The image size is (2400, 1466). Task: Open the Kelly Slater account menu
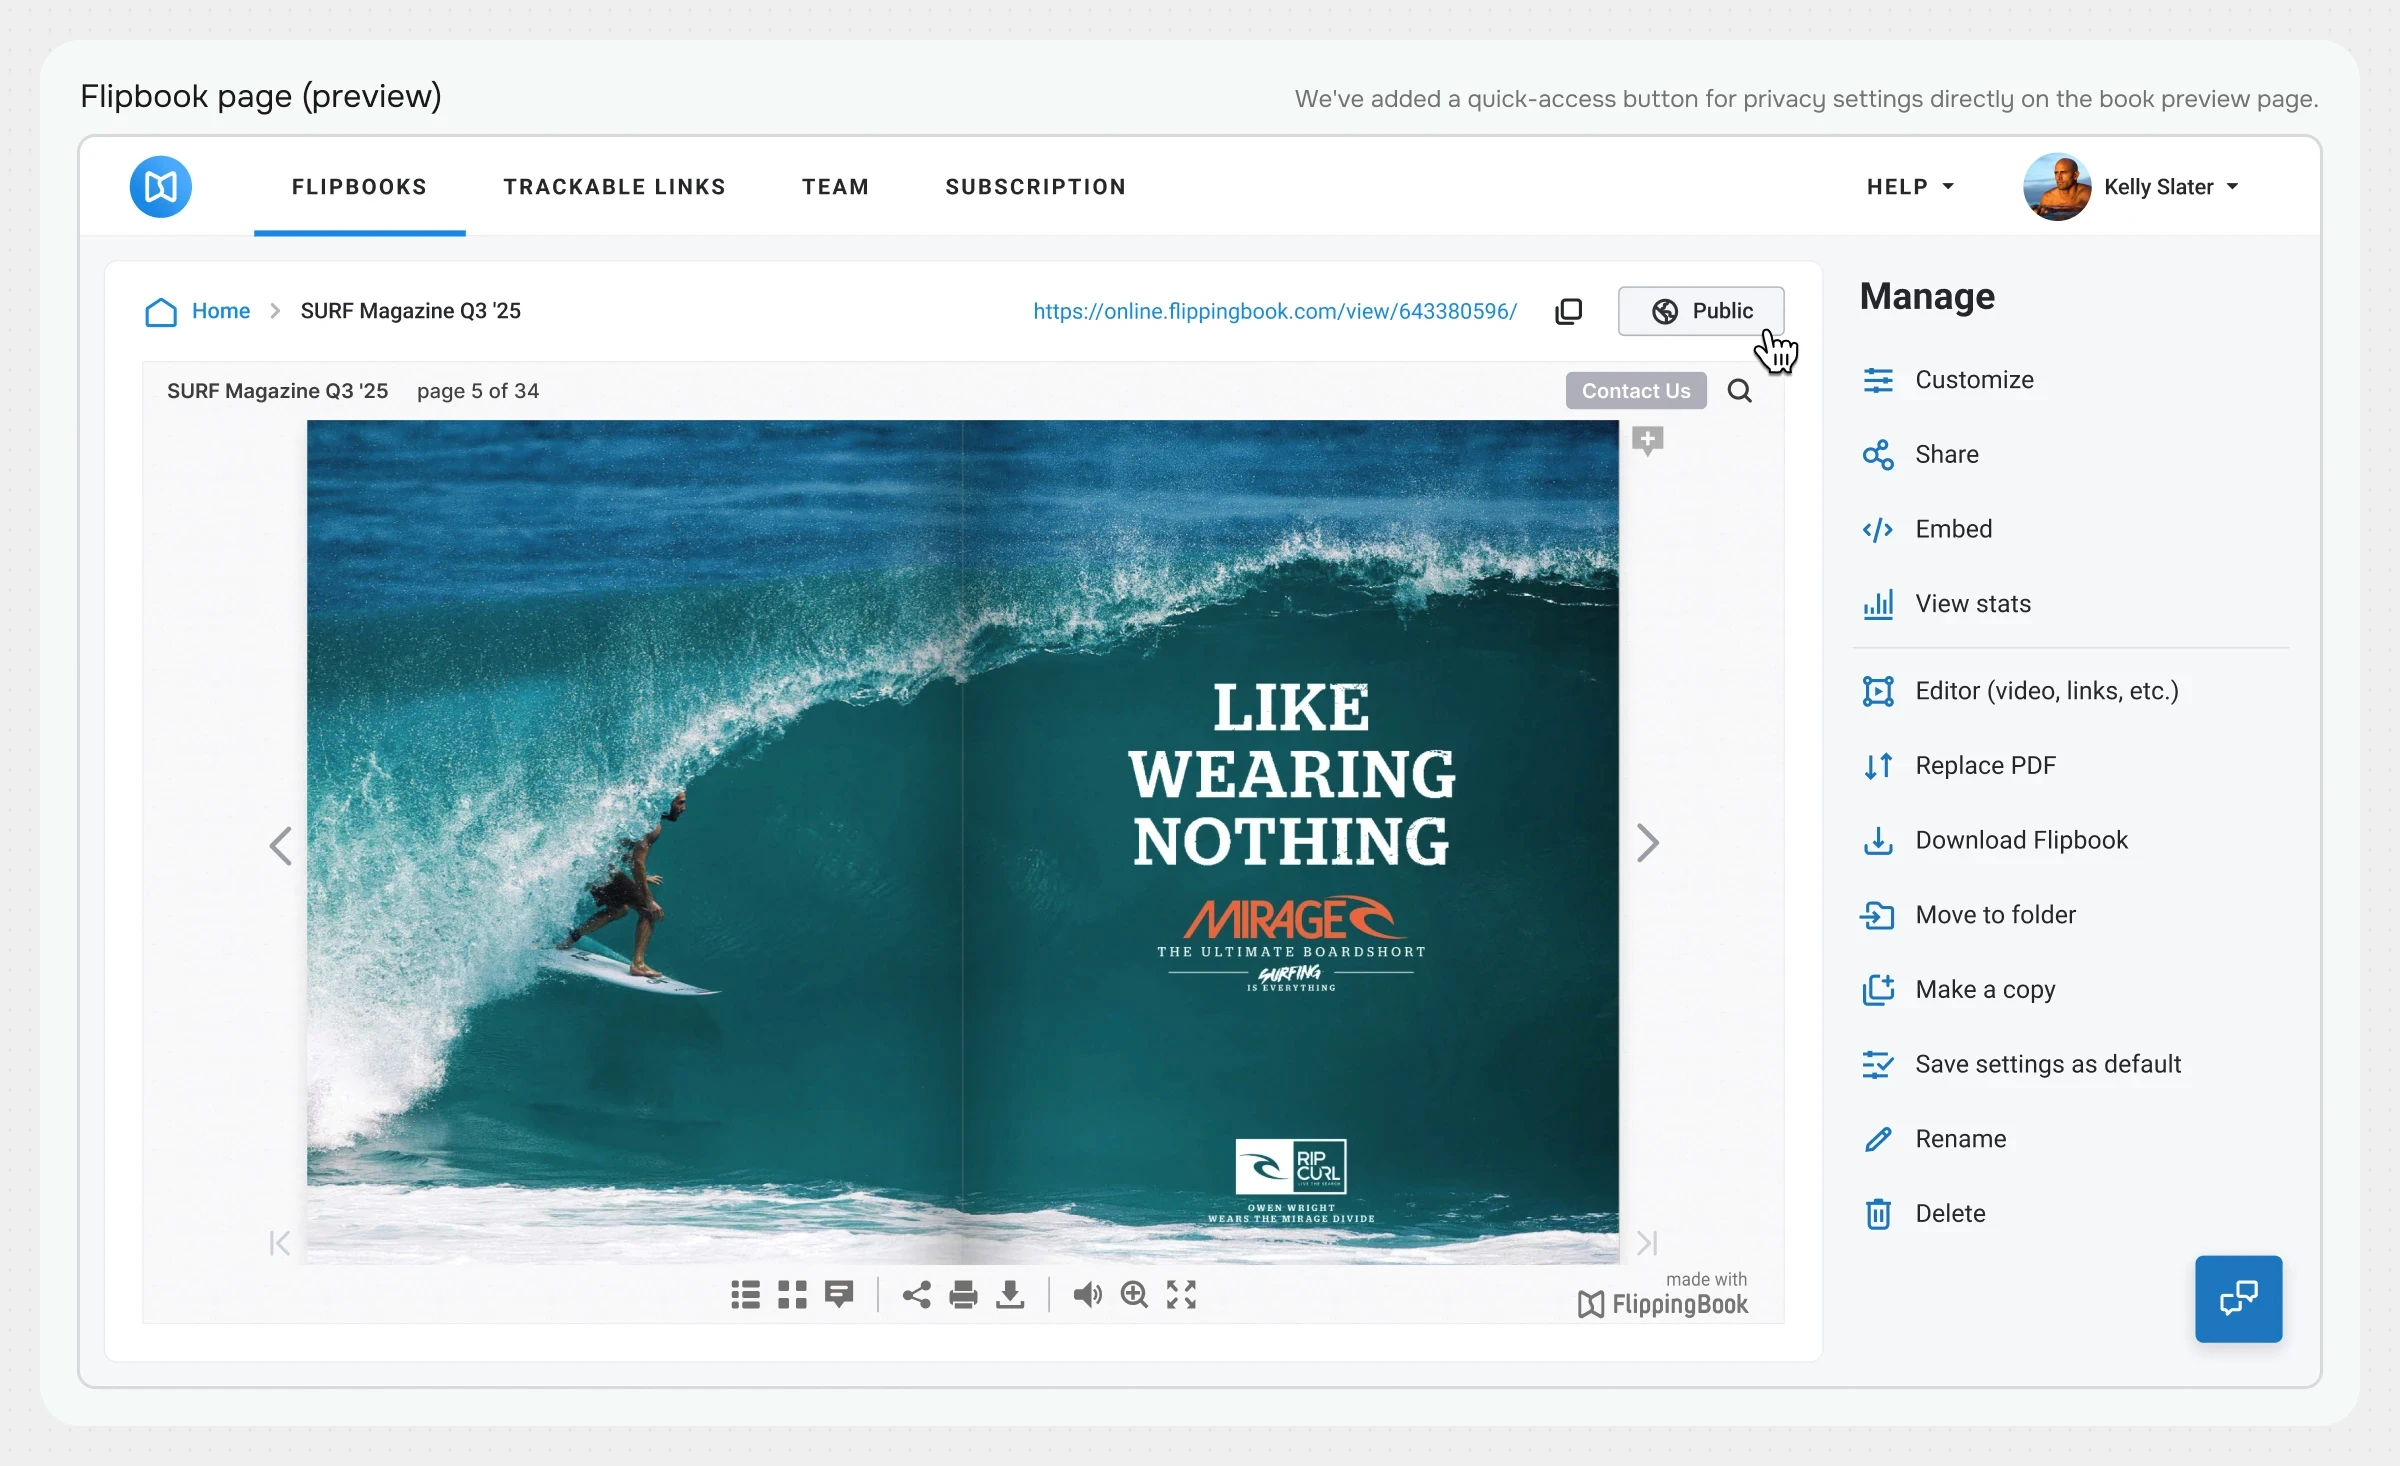2170,187
